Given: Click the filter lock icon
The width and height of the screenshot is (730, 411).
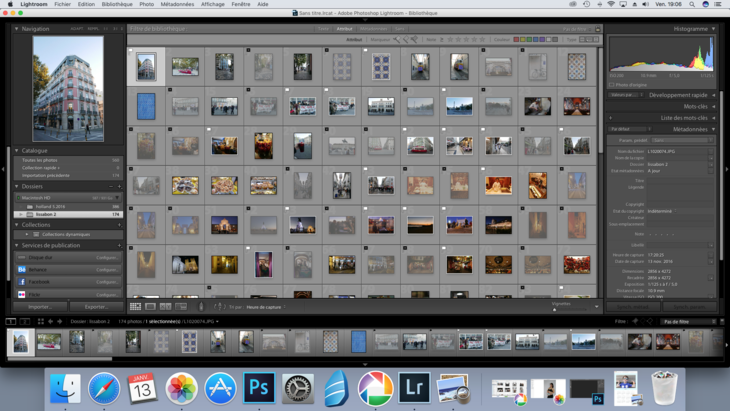Looking at the screenshot, I should [x=598, y=29].
